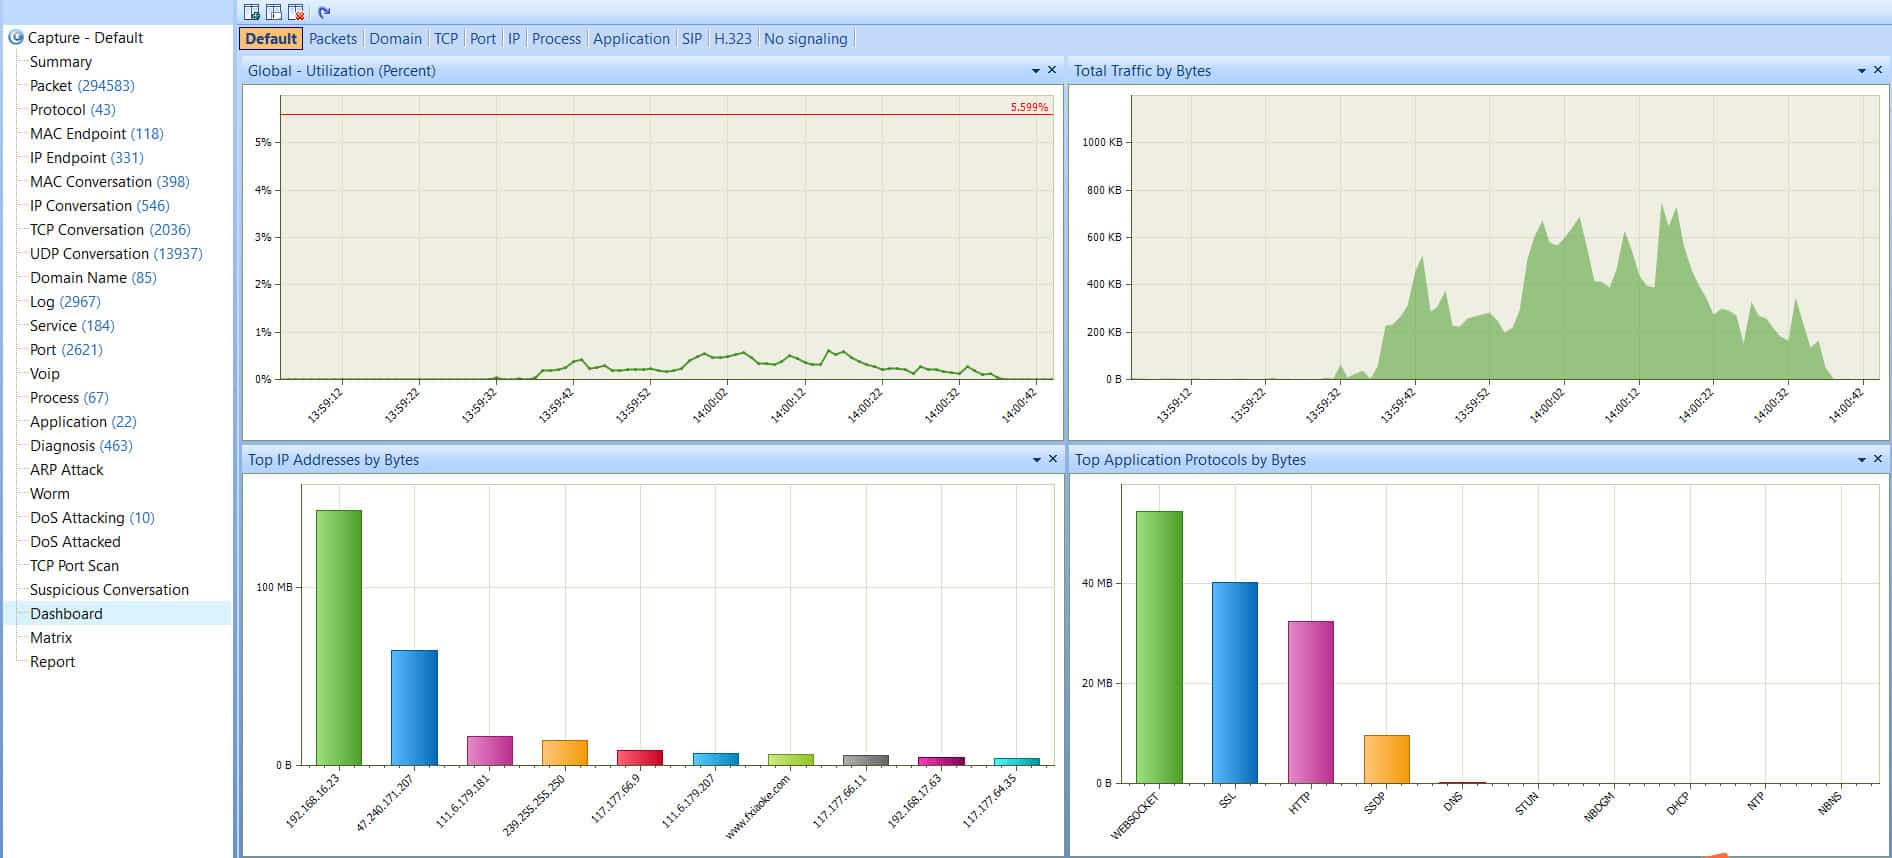Select MAC Endpoint (118)
The width and height of the screenshot is (1892, 858).
96,134
